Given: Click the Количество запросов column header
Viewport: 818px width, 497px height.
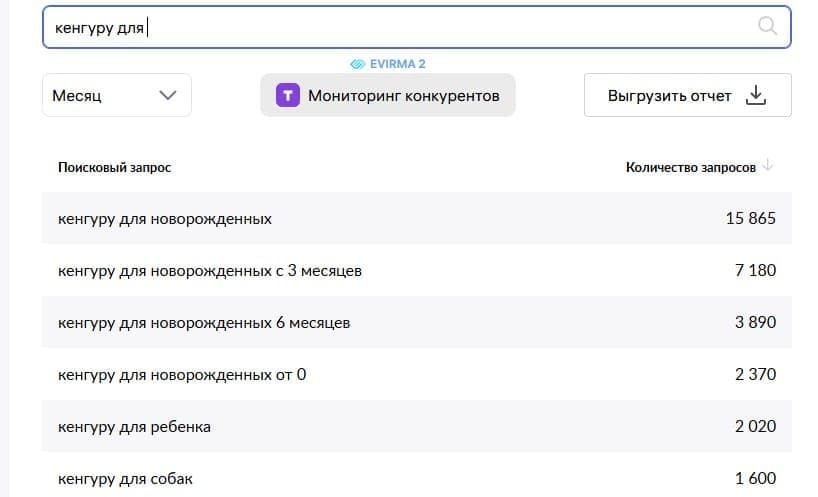Looking at the screenshot, I should (691, 167).
